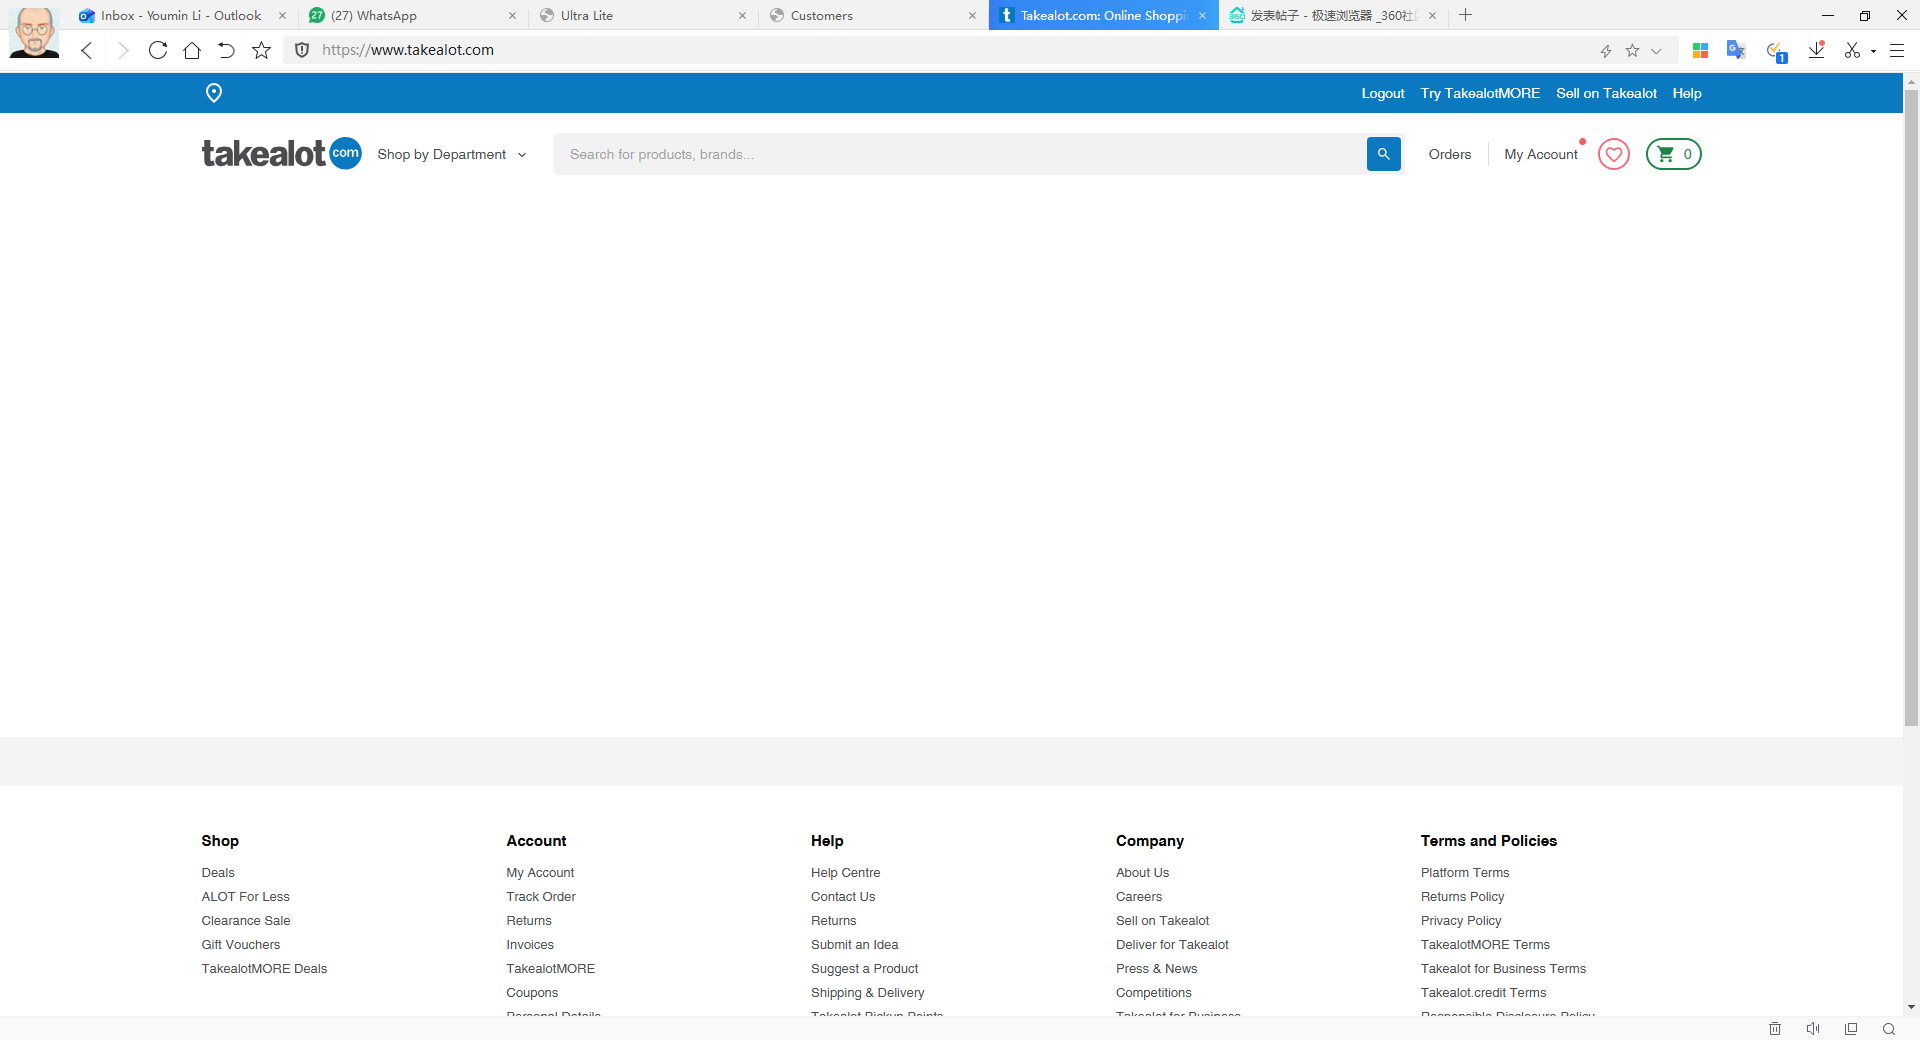Open the Privacy Policy footer link

1461,921
